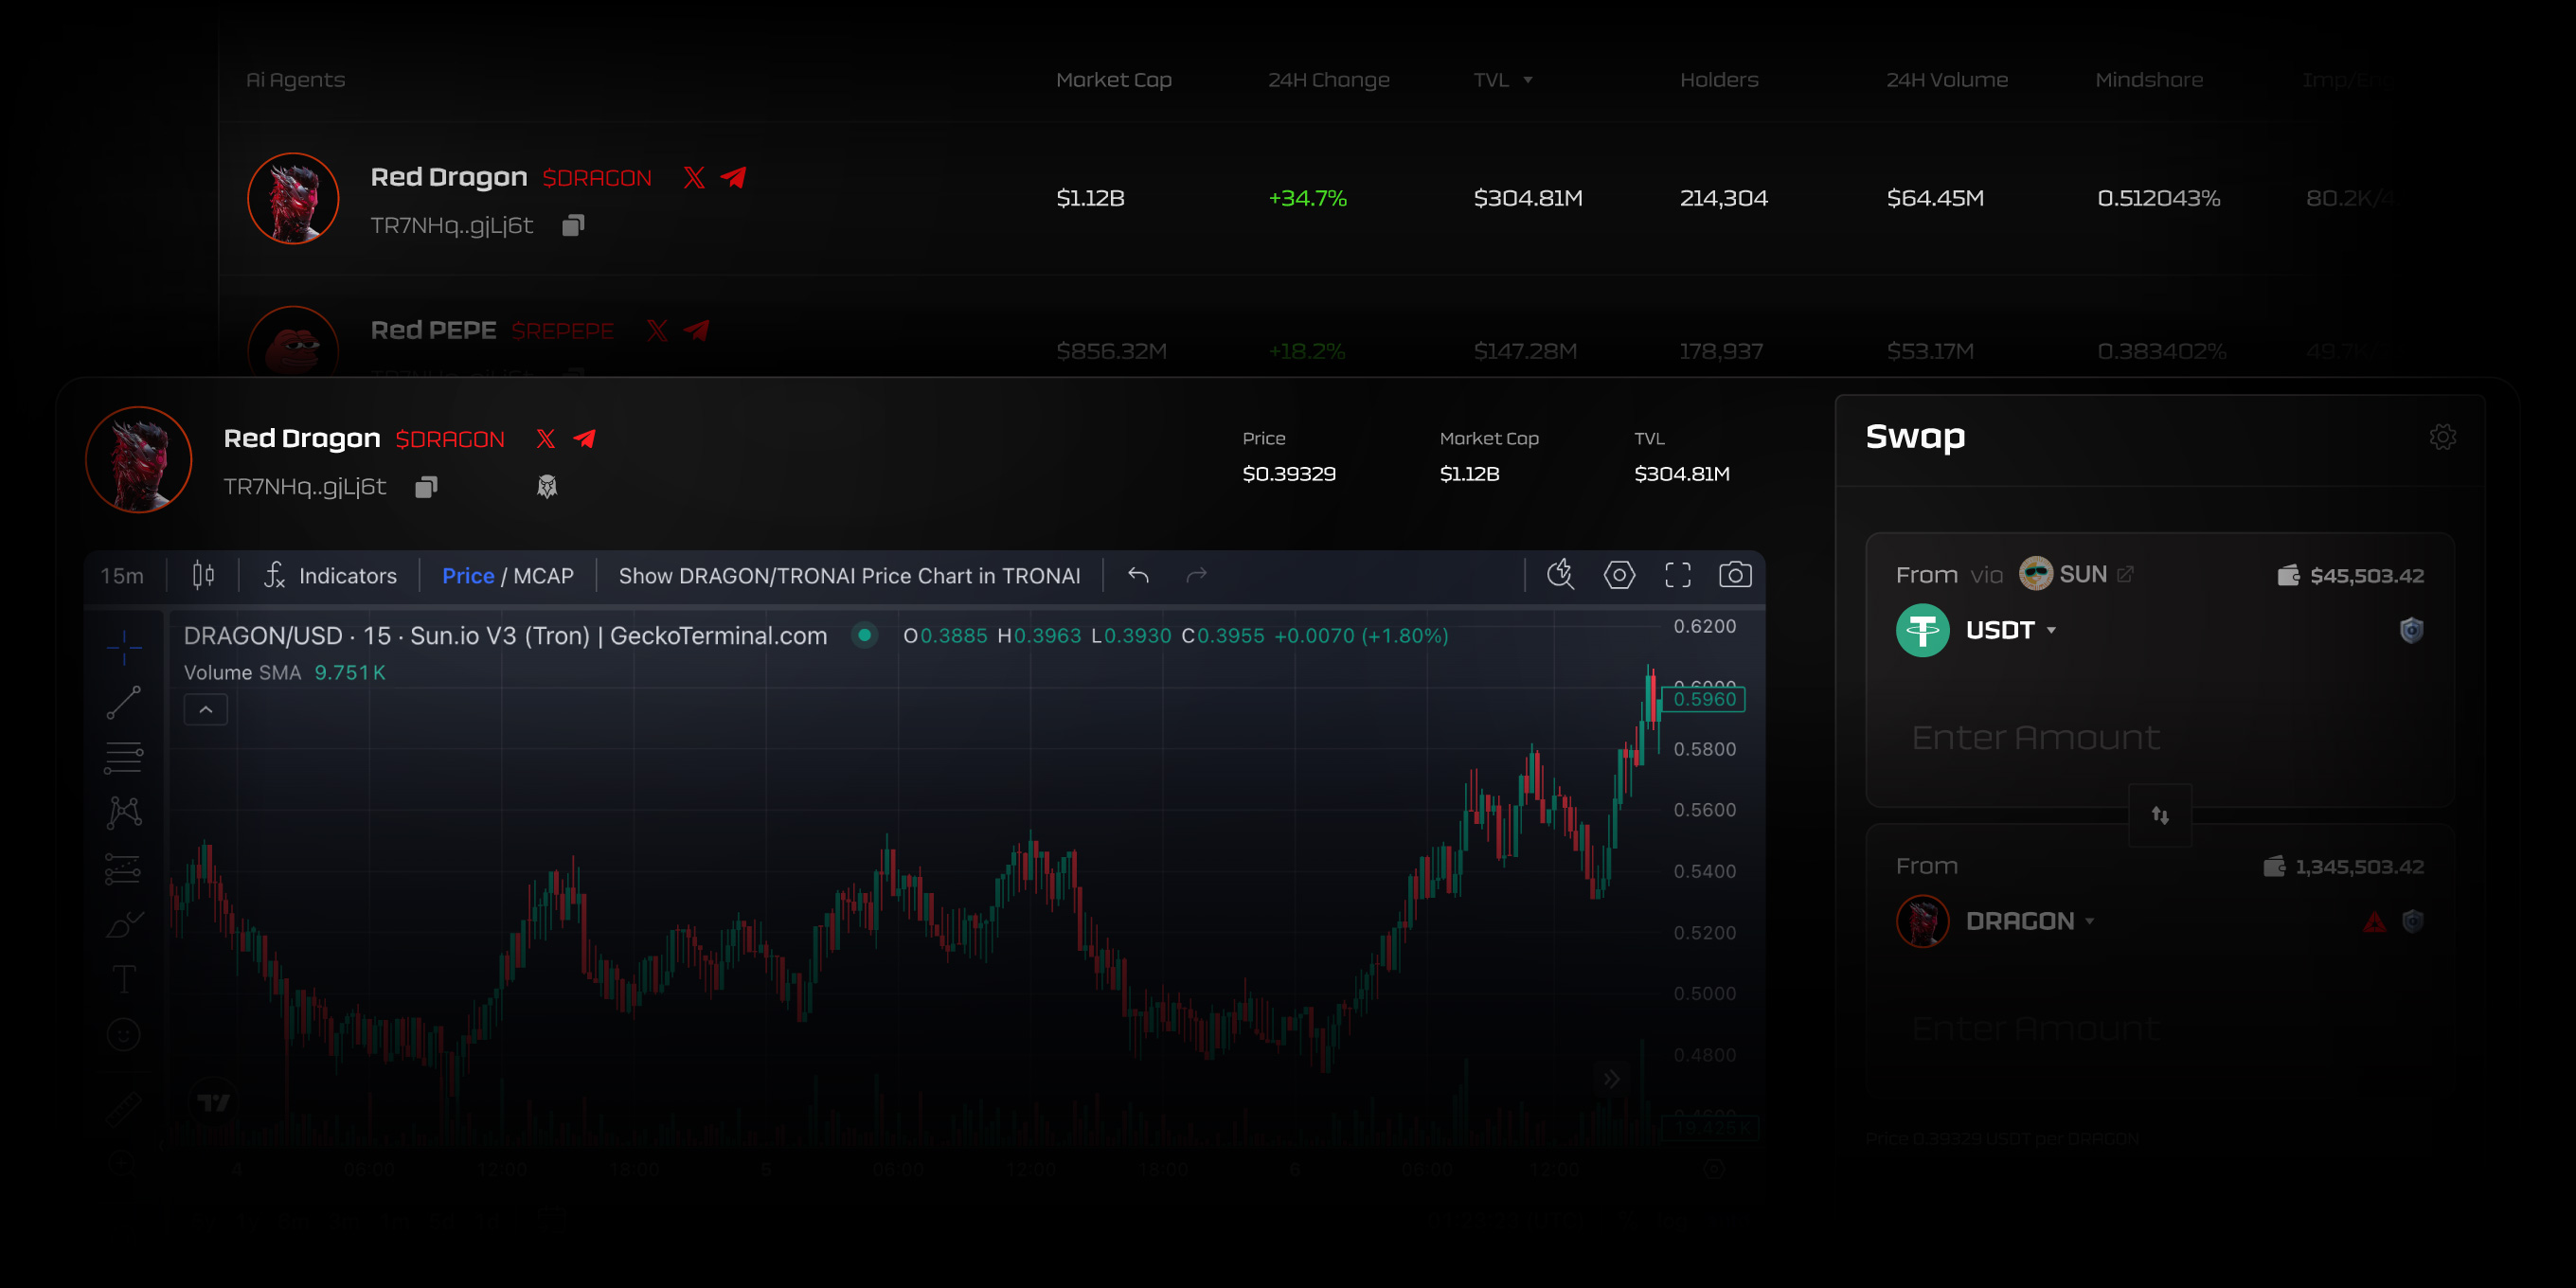
Task: Select the ruler measure tool
Action: tap(124, 1108)
